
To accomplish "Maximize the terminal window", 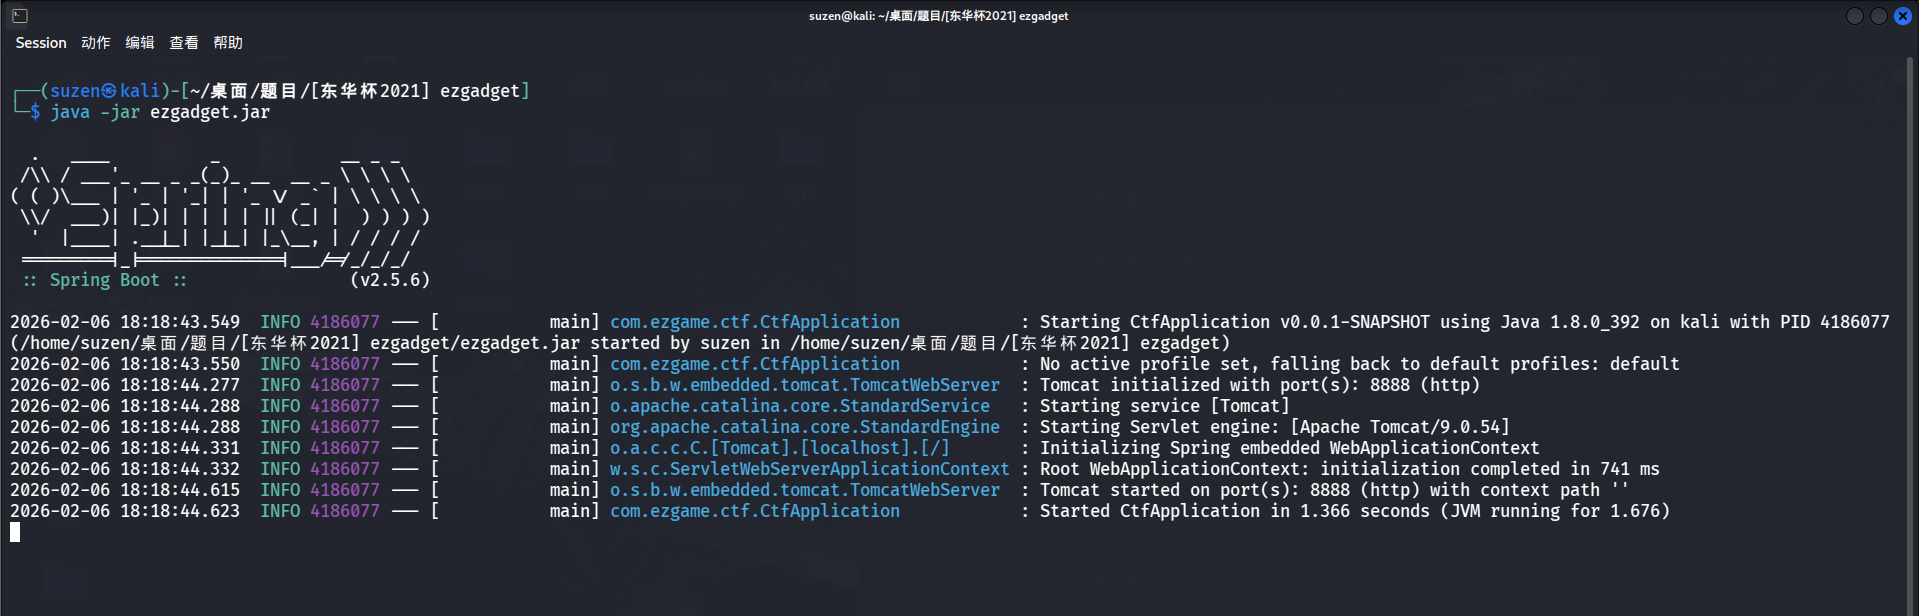I will tap(1878, 16).
